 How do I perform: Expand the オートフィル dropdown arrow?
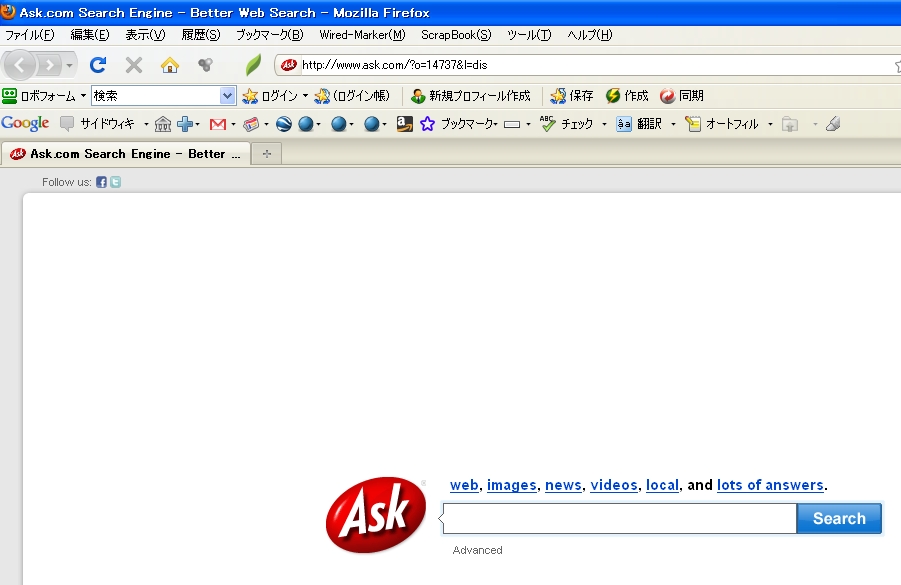(770, 124)
